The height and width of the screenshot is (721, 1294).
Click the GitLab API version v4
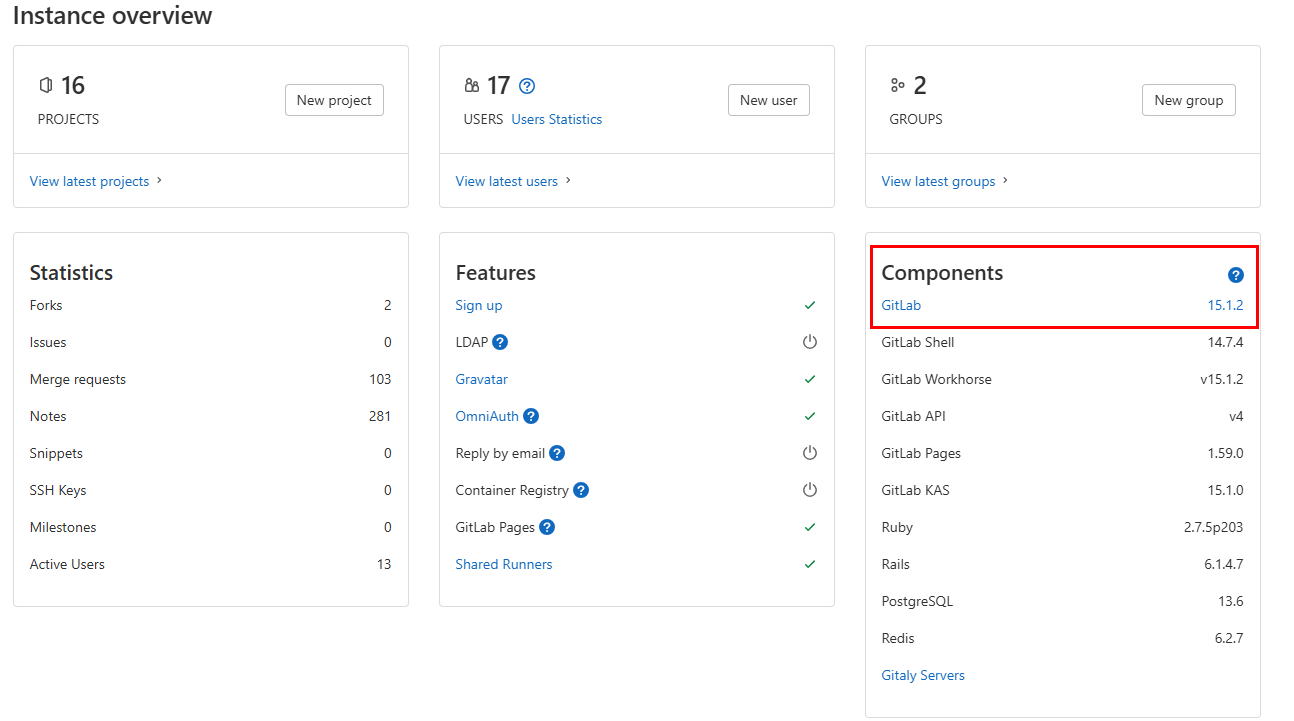tap(1236, 416)
